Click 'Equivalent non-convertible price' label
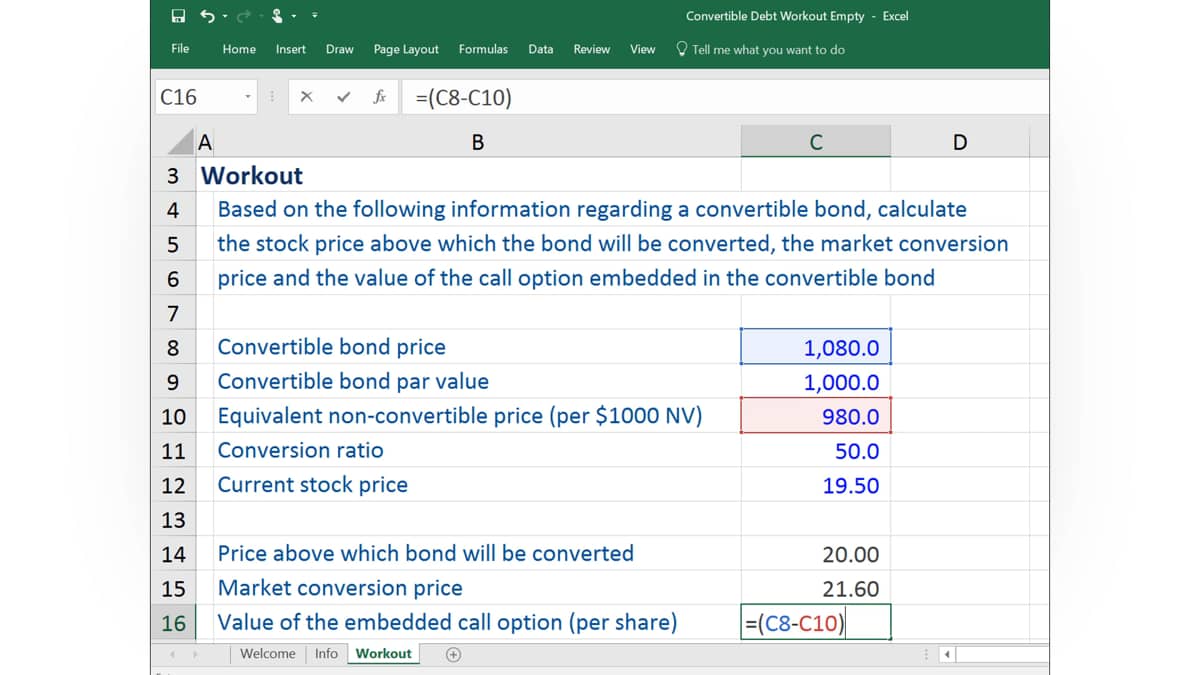 coord(459,416)
